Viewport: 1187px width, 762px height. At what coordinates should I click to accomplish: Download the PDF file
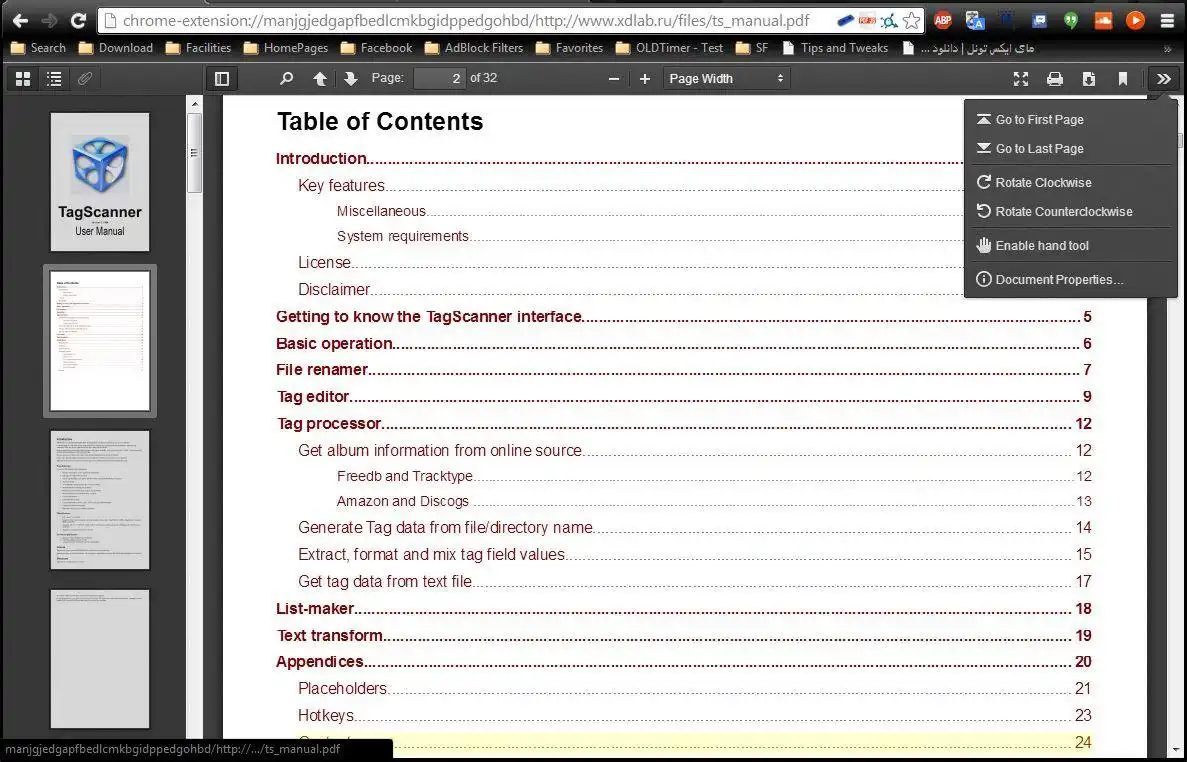1089,79
